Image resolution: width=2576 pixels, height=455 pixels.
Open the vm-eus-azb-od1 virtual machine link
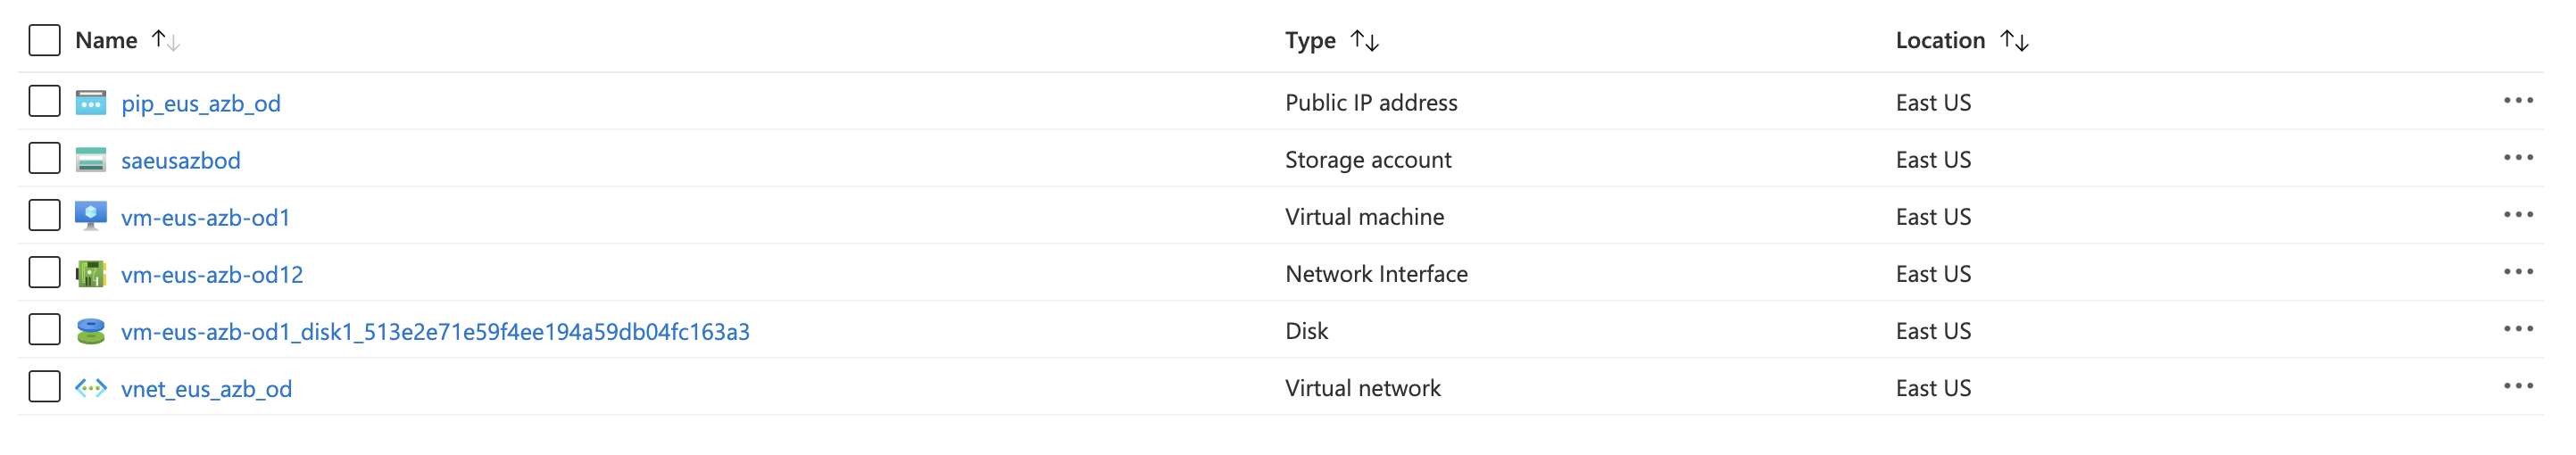[x=205, y=218]
